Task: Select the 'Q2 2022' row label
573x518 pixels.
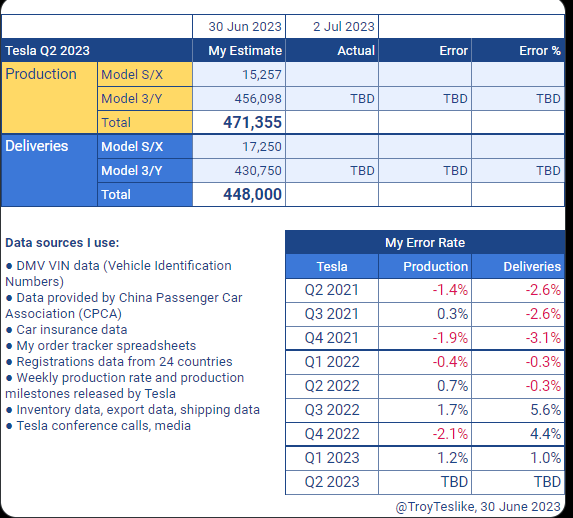Action: coord(332,386)
